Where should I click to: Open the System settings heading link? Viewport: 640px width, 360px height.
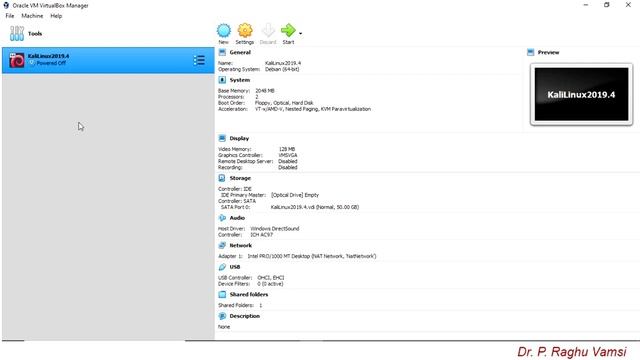pyautogui.click(x=240, y=80)
